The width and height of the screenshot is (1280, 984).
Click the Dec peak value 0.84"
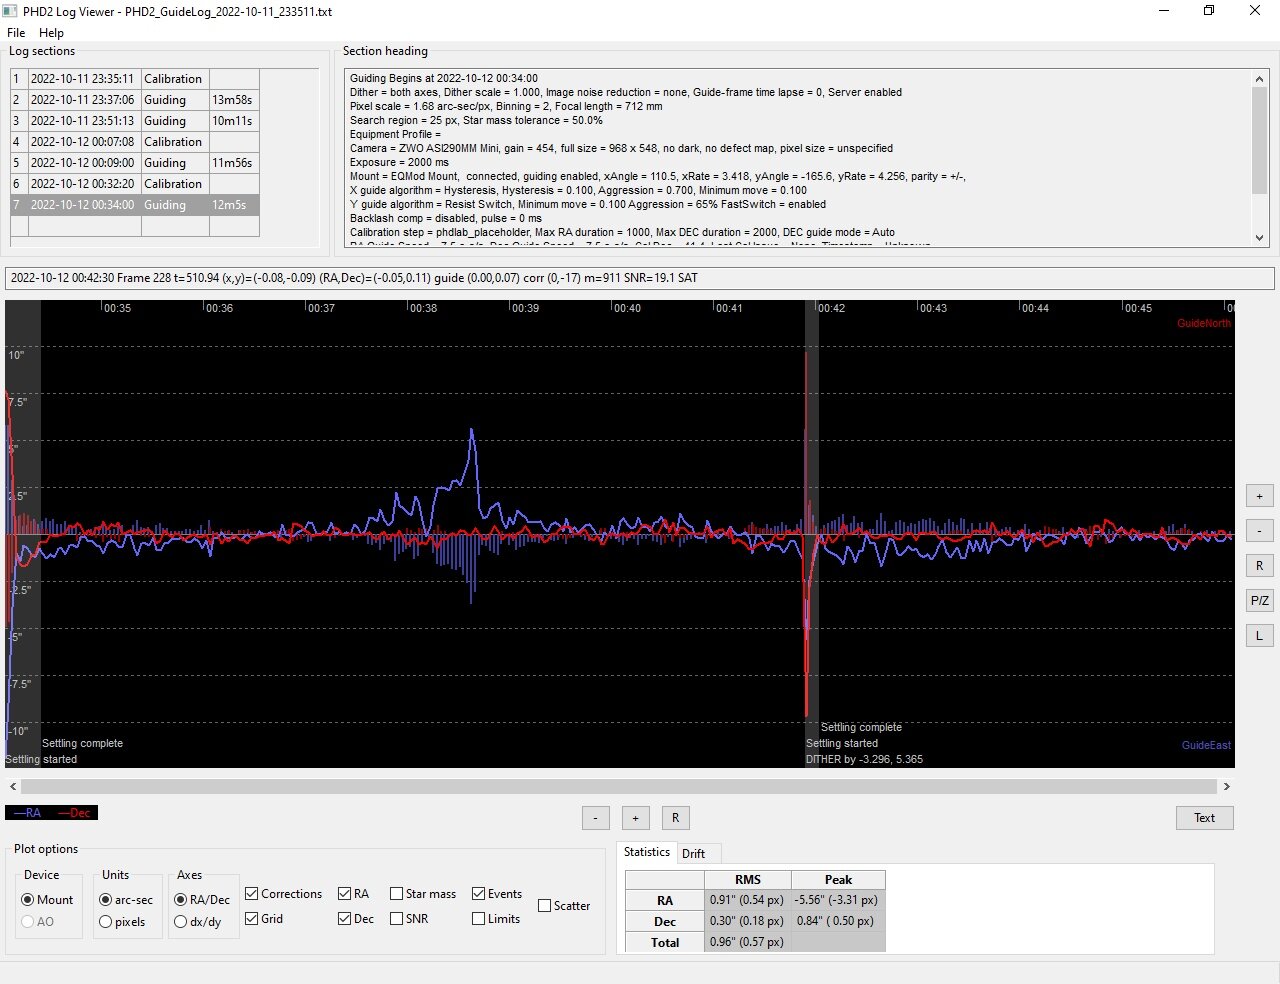pos(838,921)
